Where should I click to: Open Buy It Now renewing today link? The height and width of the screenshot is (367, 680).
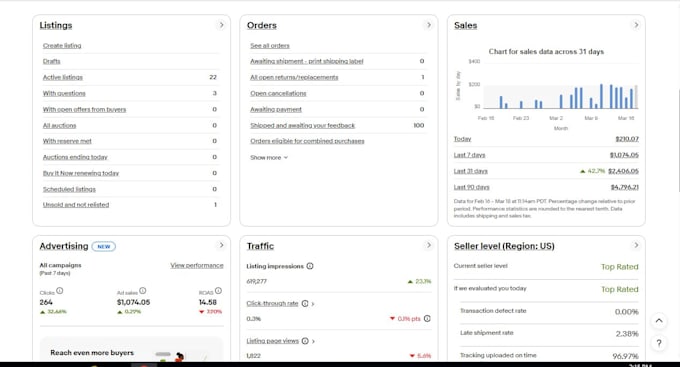coord(81,173)
